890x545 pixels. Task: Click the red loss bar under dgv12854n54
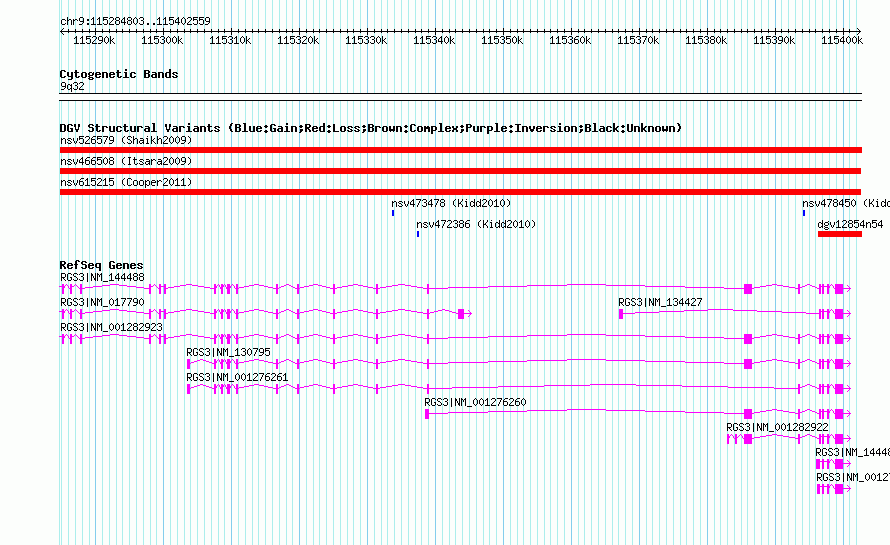coord(840,234)
